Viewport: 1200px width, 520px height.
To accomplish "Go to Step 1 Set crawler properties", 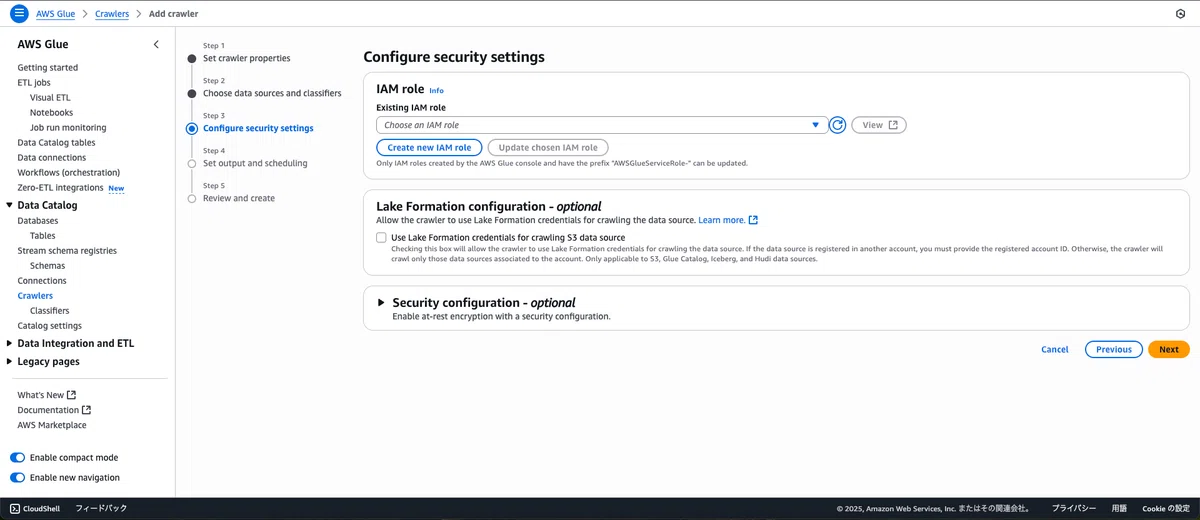I will [x=246, y=58].
